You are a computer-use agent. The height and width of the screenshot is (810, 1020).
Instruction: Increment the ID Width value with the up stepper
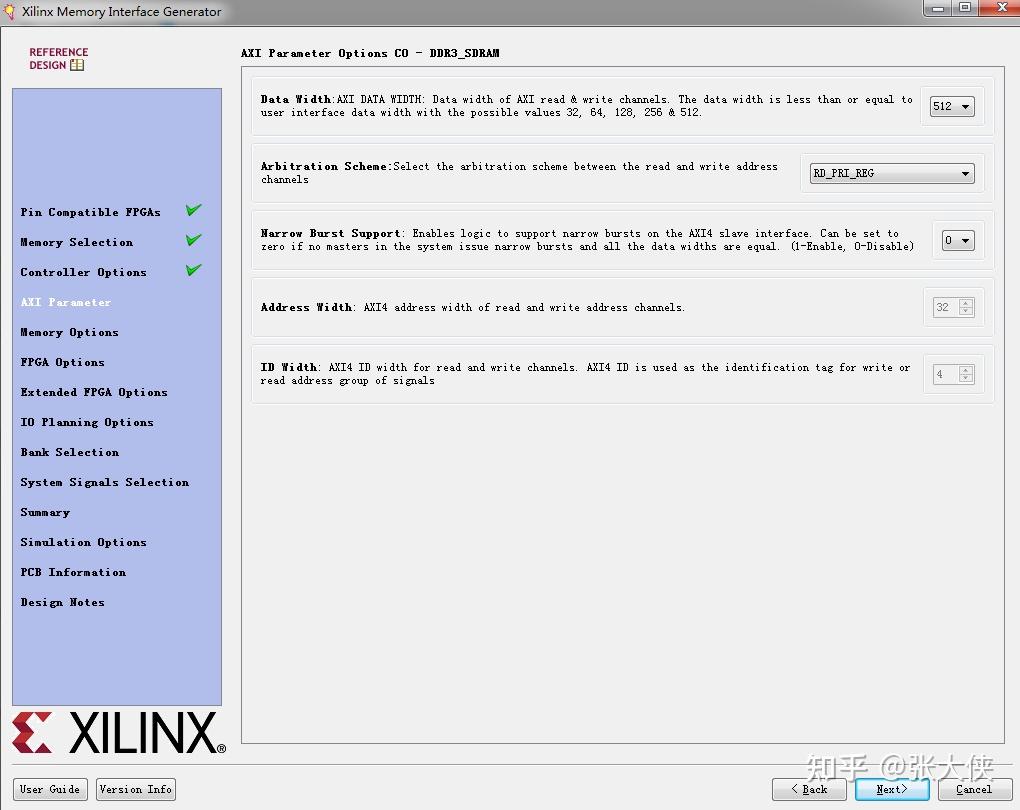[966, 369]
